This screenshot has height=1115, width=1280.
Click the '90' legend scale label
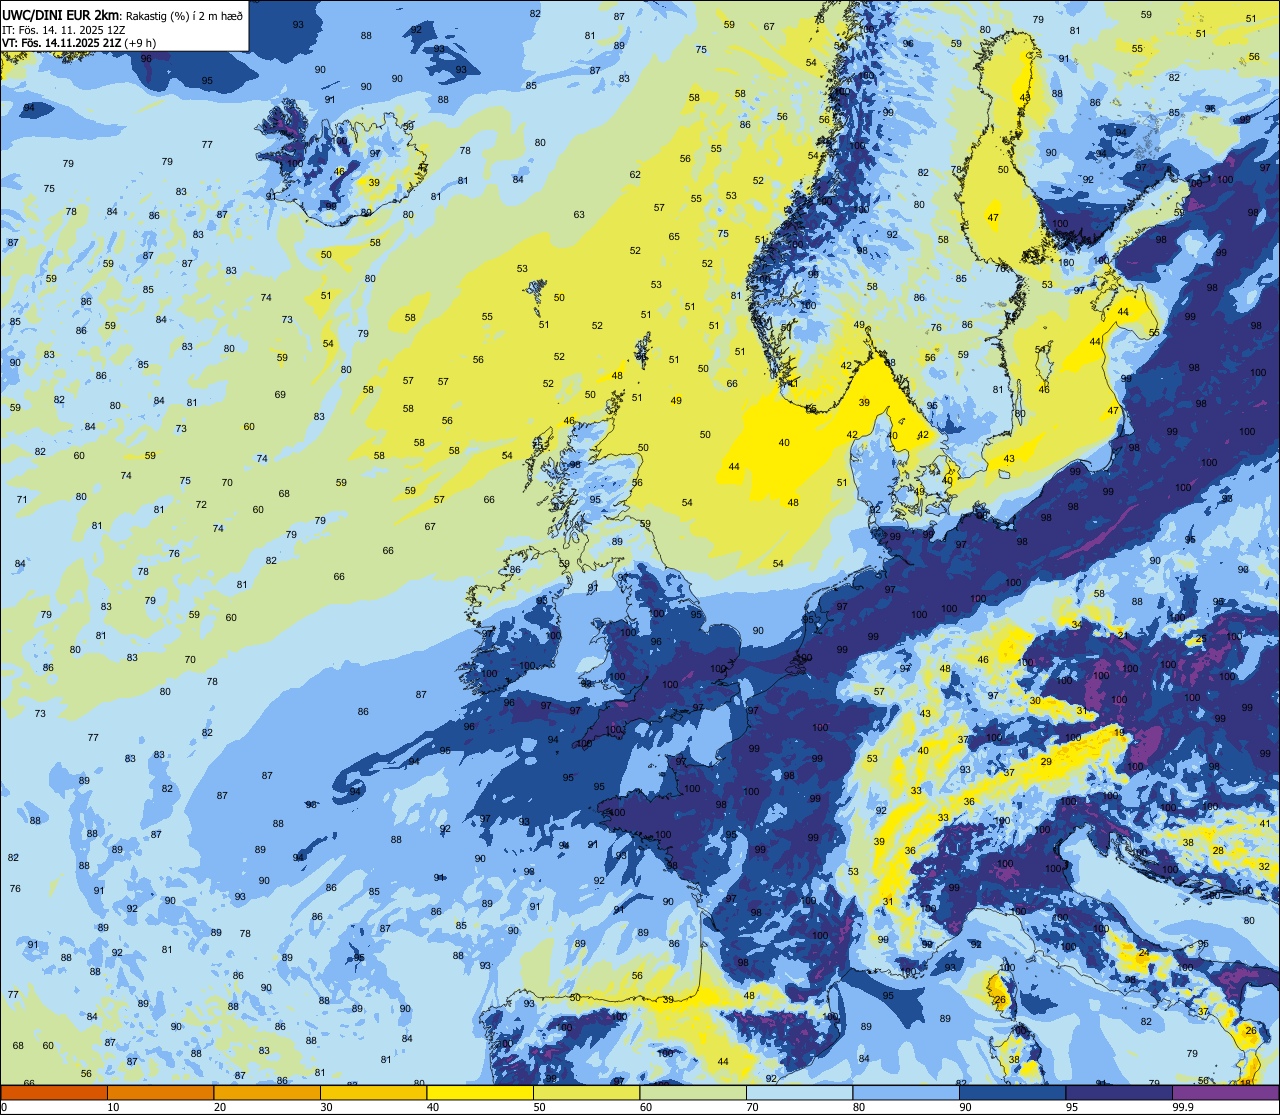pyautogui.click(x=965, y=1107)
